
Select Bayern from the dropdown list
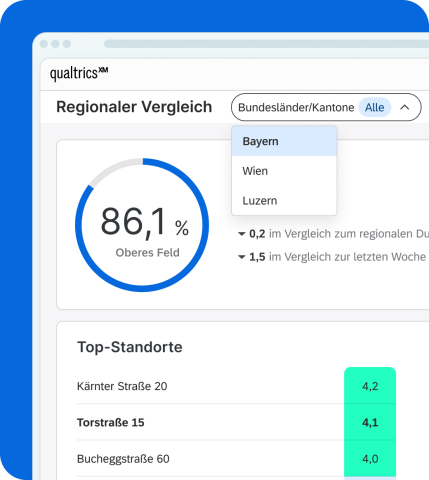[x=284, y=141]
